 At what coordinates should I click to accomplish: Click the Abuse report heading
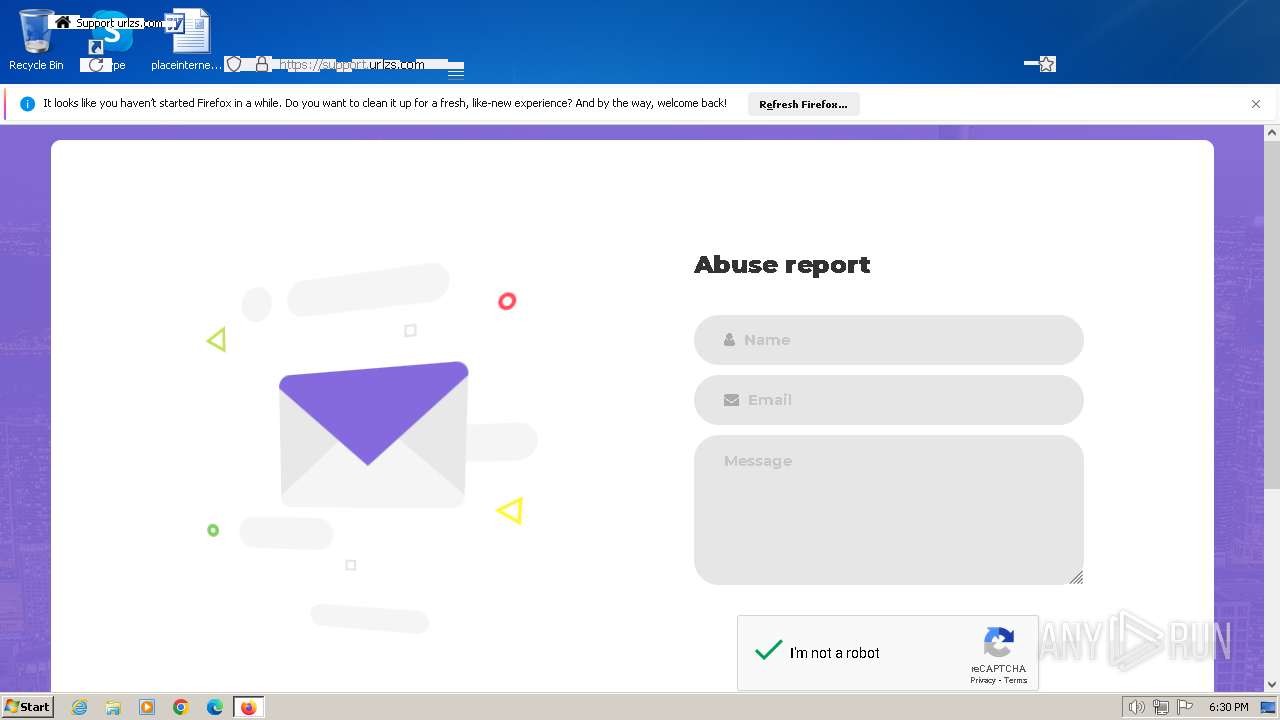[782, 265]
